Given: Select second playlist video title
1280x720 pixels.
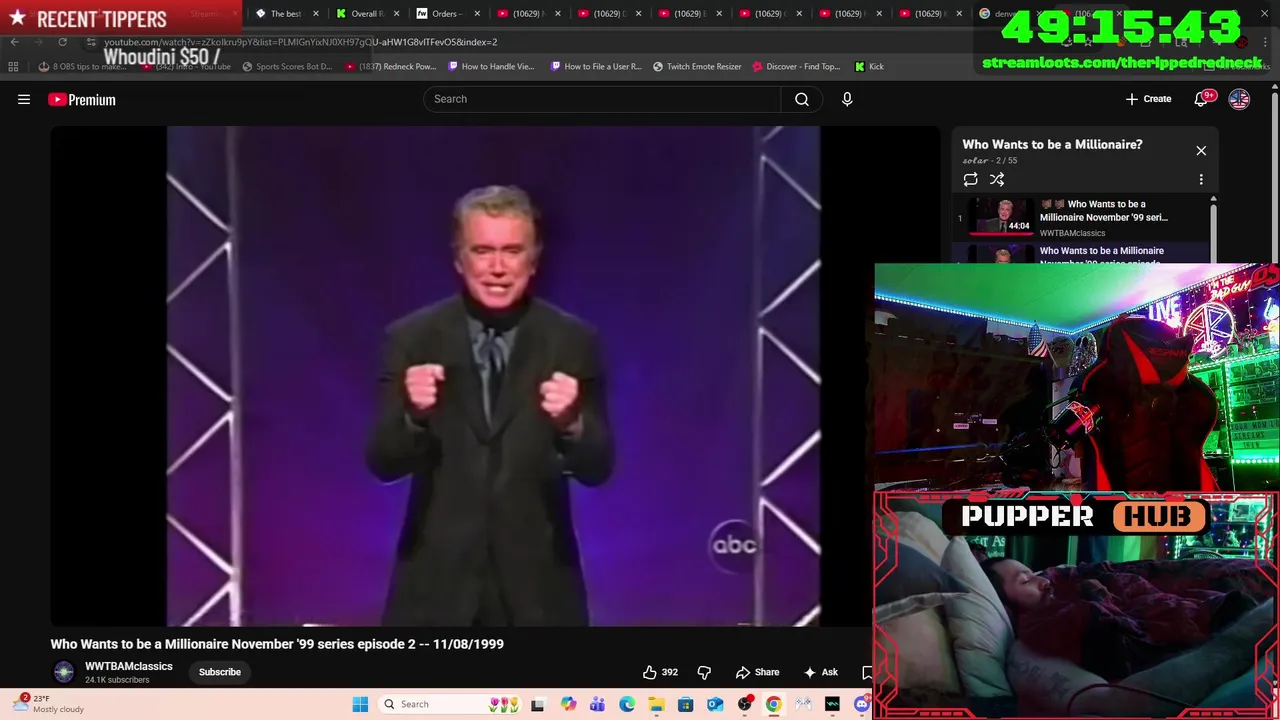Looking at the screenshot, I should (x=1102, y=256).
